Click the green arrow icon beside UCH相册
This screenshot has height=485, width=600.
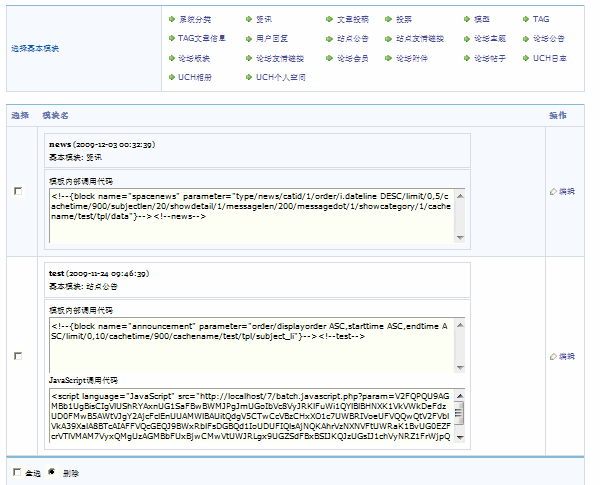pyautogui.click(x=172, y=77)
